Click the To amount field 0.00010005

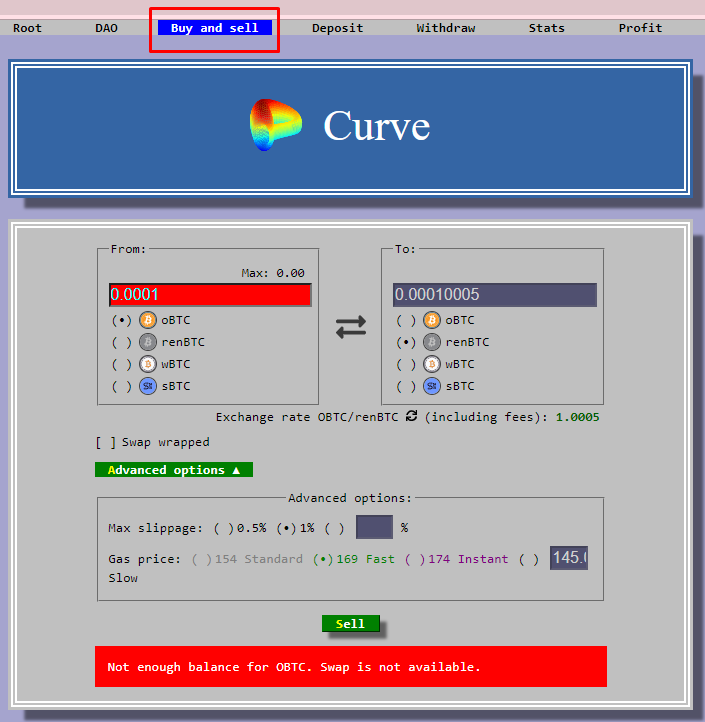click(x=495, y=295)
